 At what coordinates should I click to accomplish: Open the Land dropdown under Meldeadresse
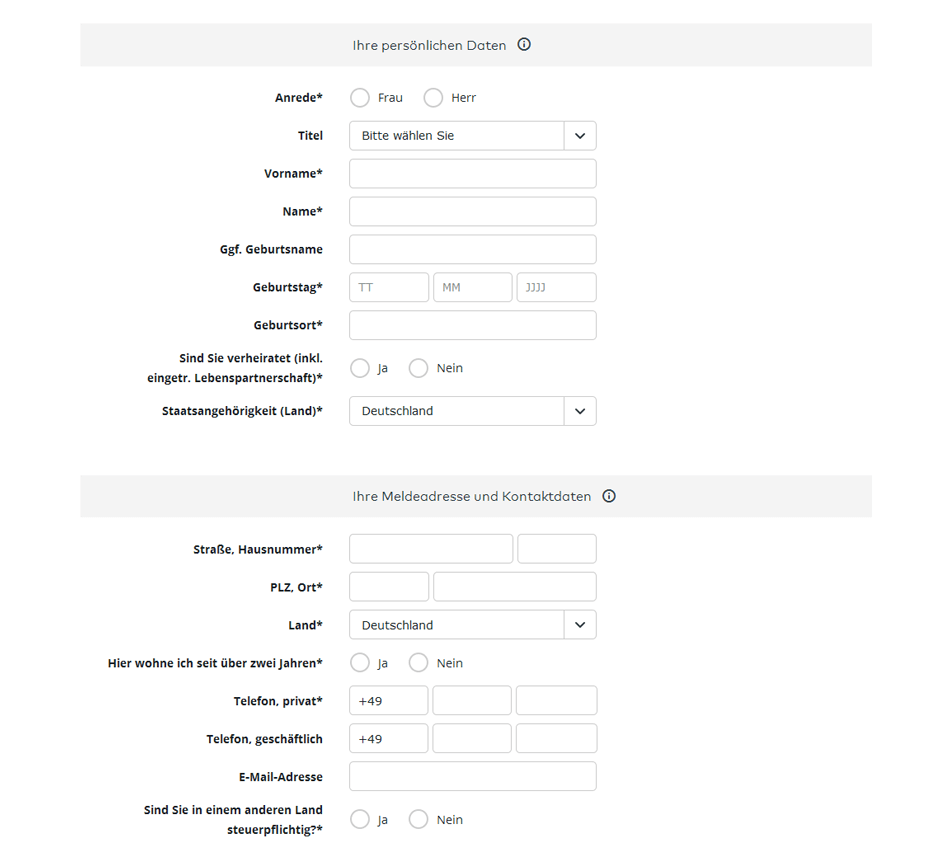(x=473, y=625)
